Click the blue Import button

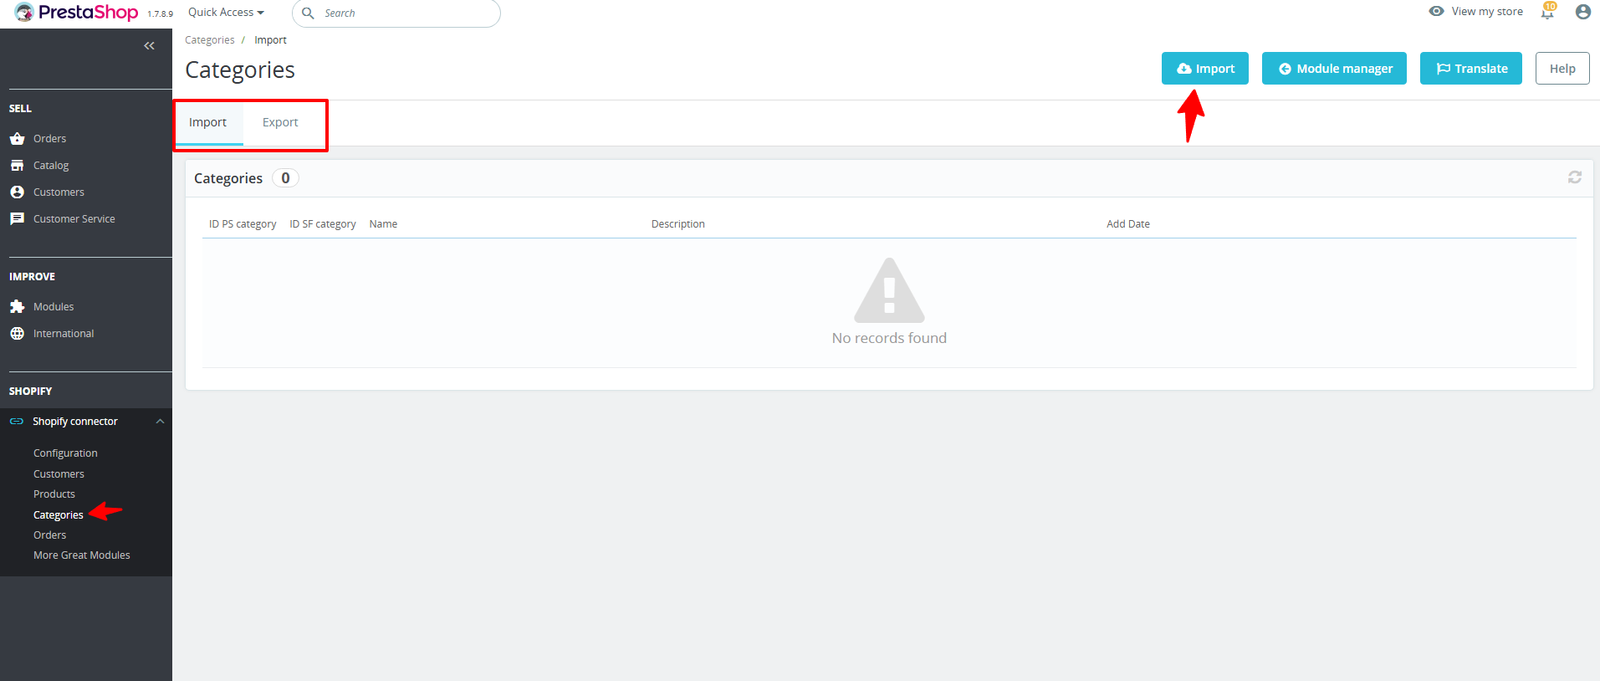pos(1205,68)
